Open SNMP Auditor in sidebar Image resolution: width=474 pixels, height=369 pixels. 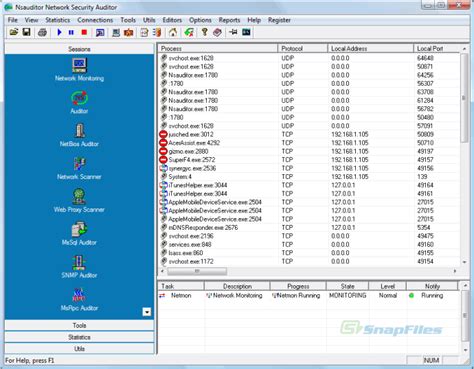pyautogui.click(x=79, y=267)
